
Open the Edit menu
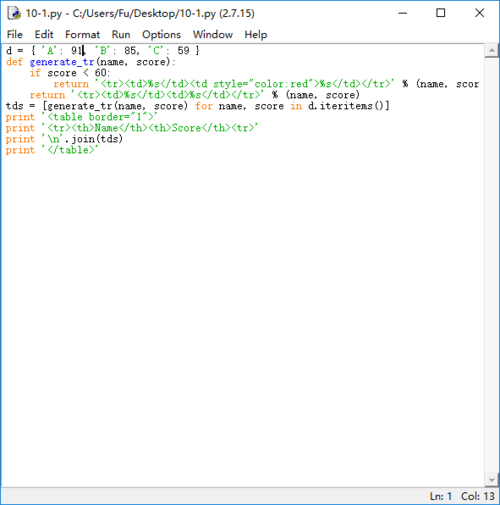[x=44, y=34]
